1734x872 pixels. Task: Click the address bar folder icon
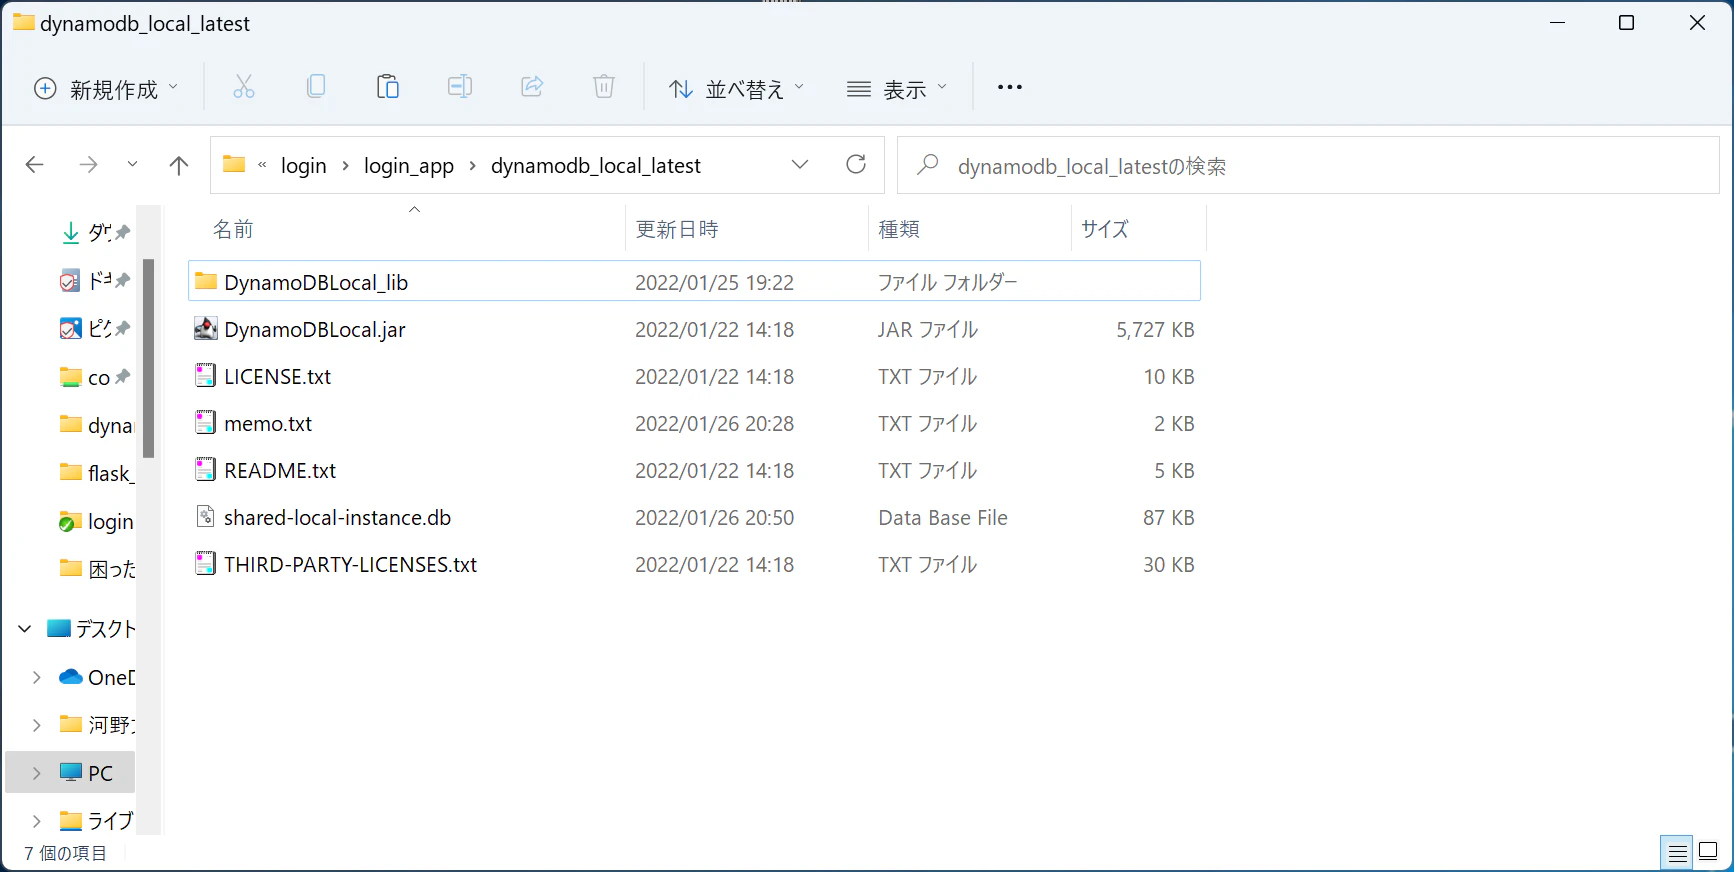(234, 164)
